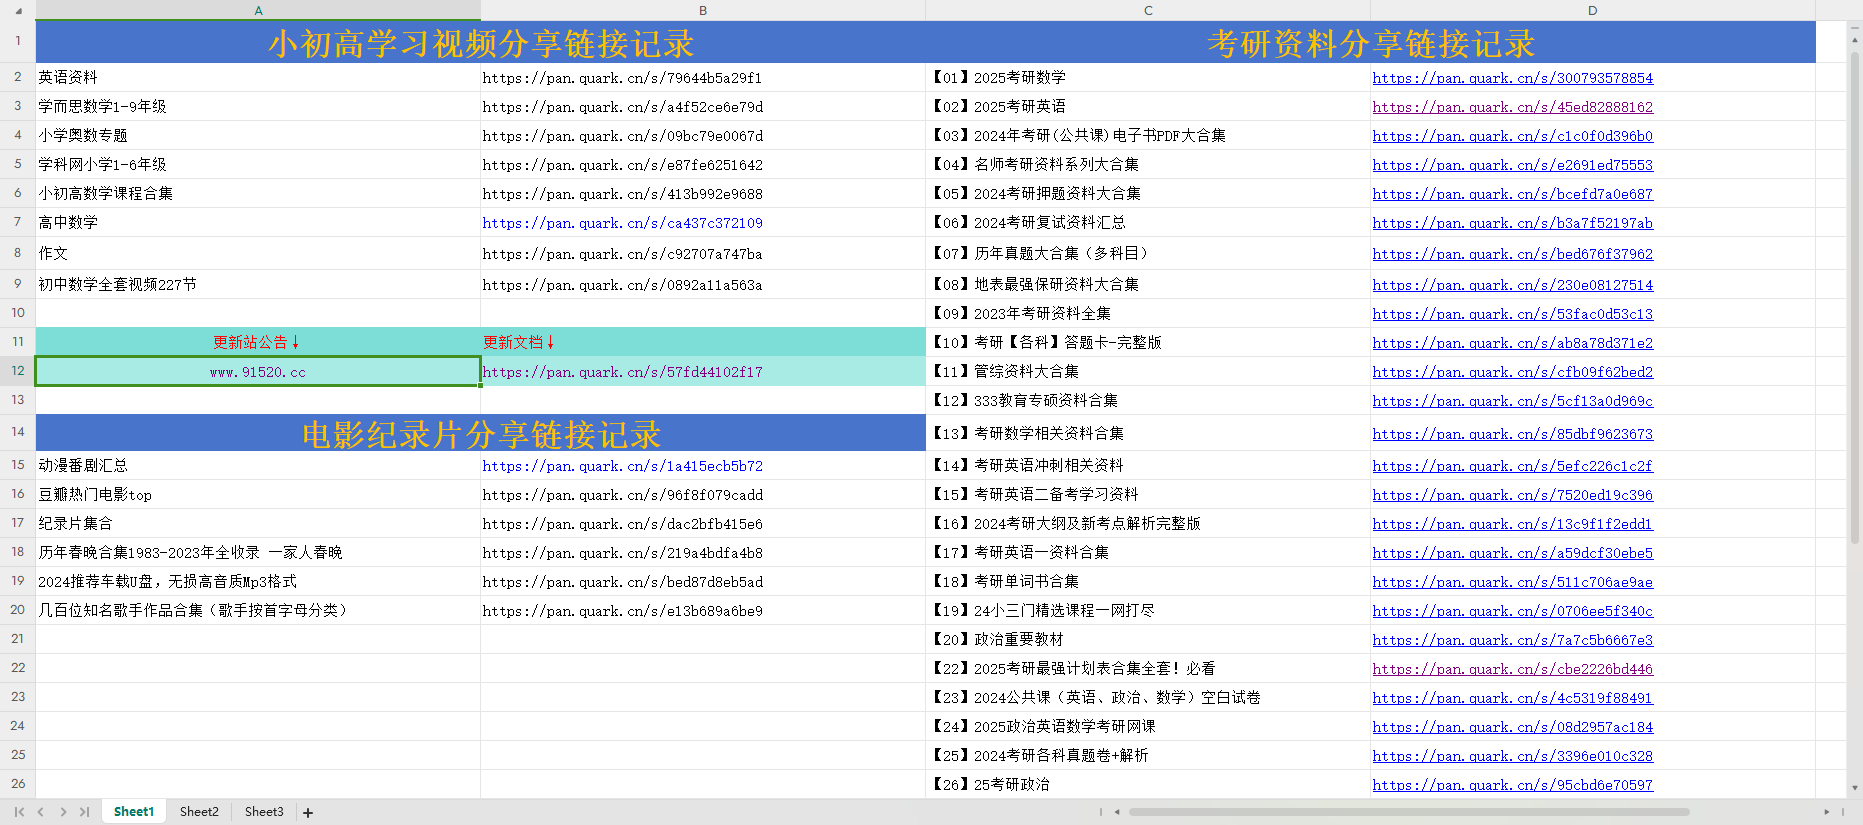This screenshot has width=1863, height=825.
Task: Switch to Sheet2 tab
Action: point(199,812)
